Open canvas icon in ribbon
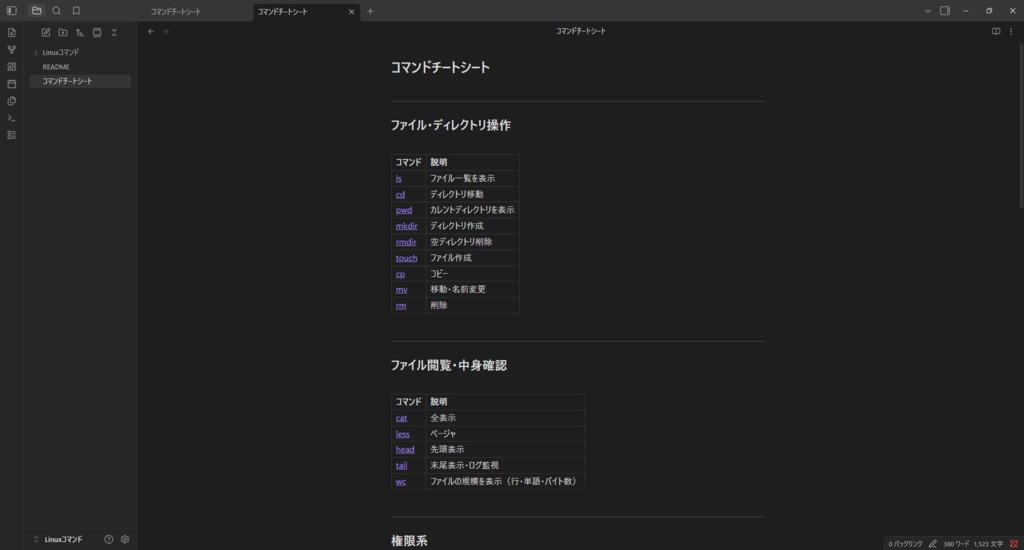Screen dimensions: 1024x550 (12, 67)
